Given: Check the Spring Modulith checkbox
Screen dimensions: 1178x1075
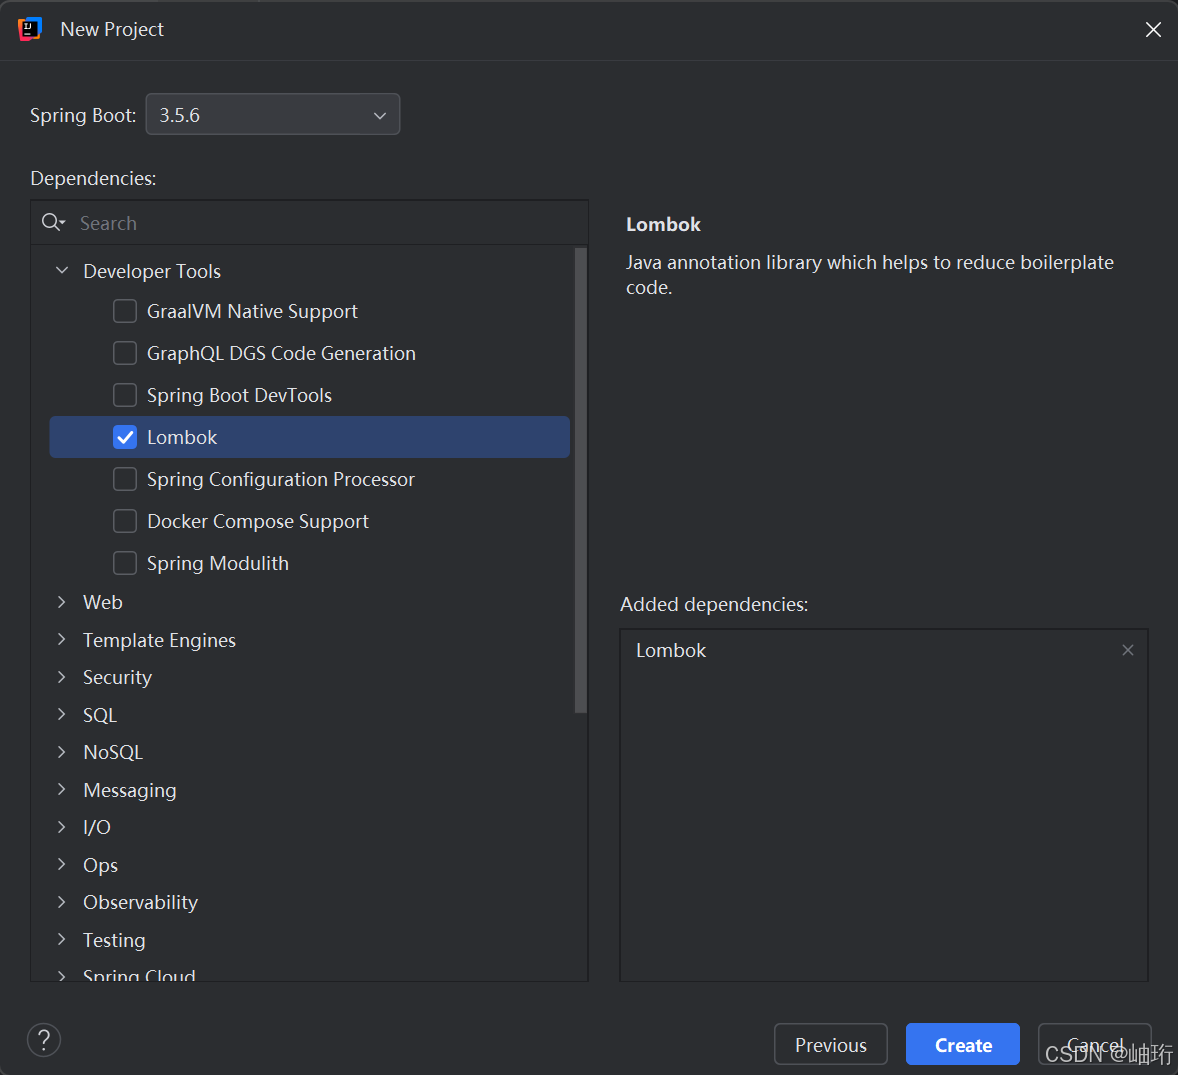Looking at the screenshot, I should (x=125, y=563).
